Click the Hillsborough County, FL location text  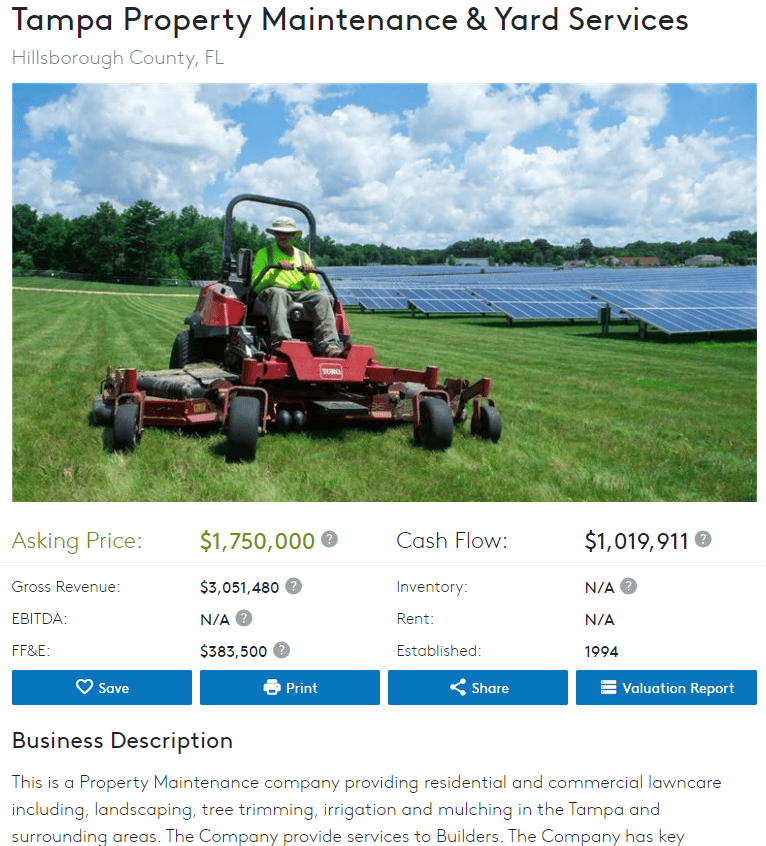[118, 58]
